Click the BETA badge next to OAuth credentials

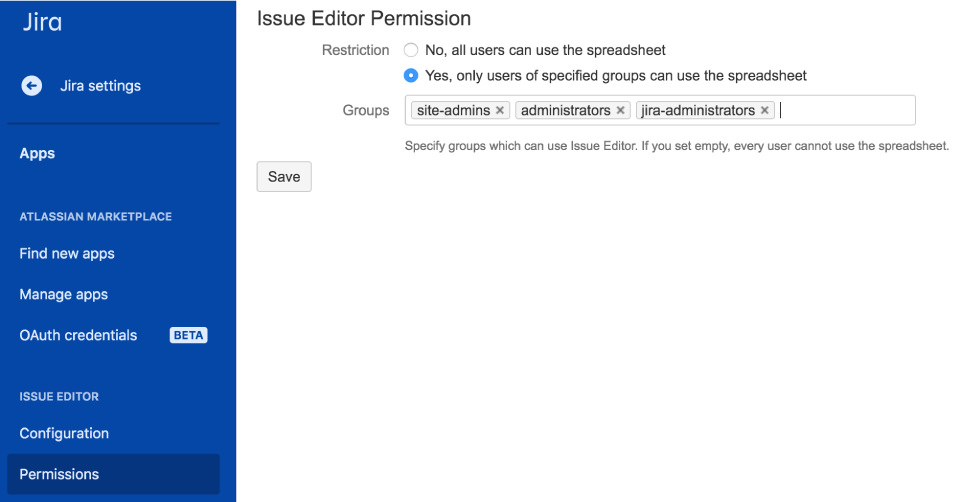pyautogui.click(x=189, y=335)
